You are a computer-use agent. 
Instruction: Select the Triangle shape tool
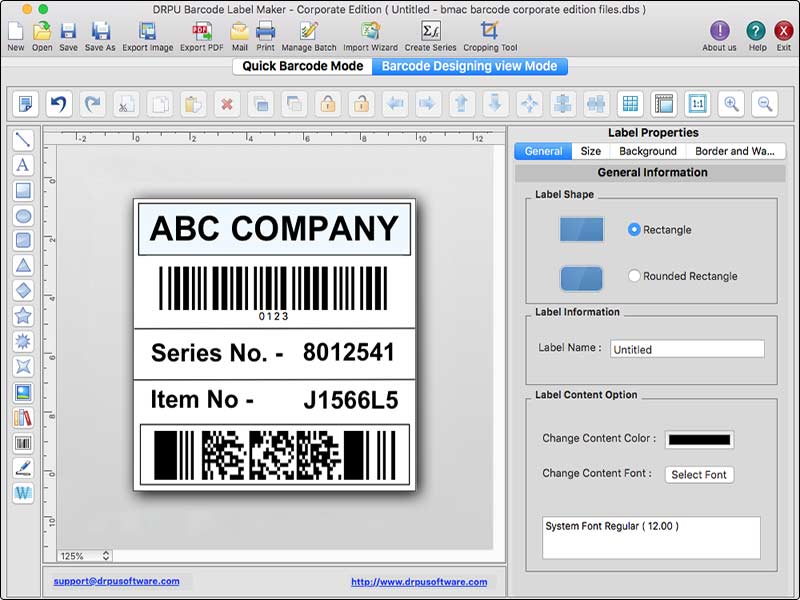tap(23, 265)
